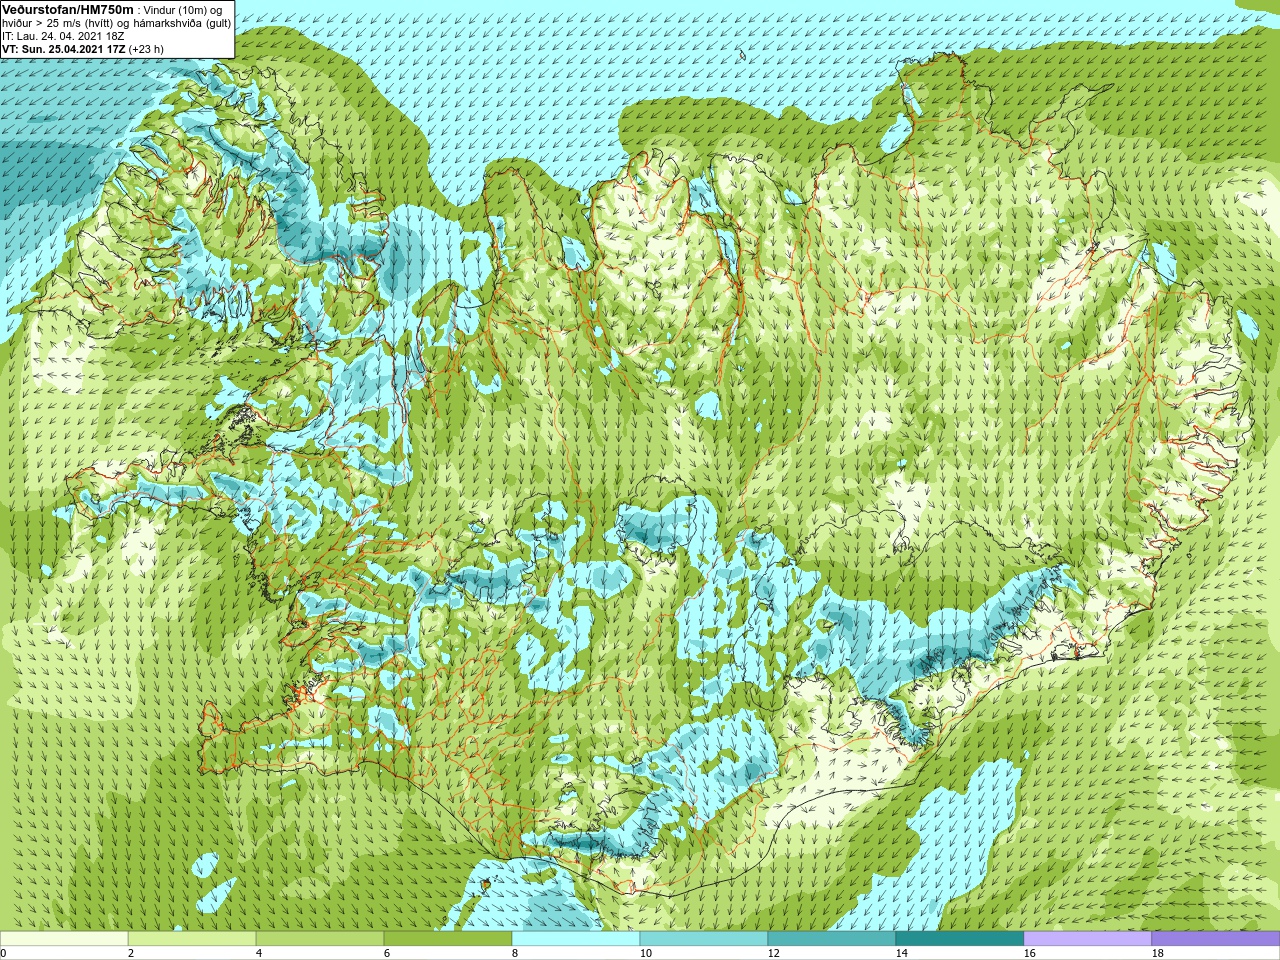Click the legend tick label "2"
This screenshot has height=960, width=1280.
point(131,953)
